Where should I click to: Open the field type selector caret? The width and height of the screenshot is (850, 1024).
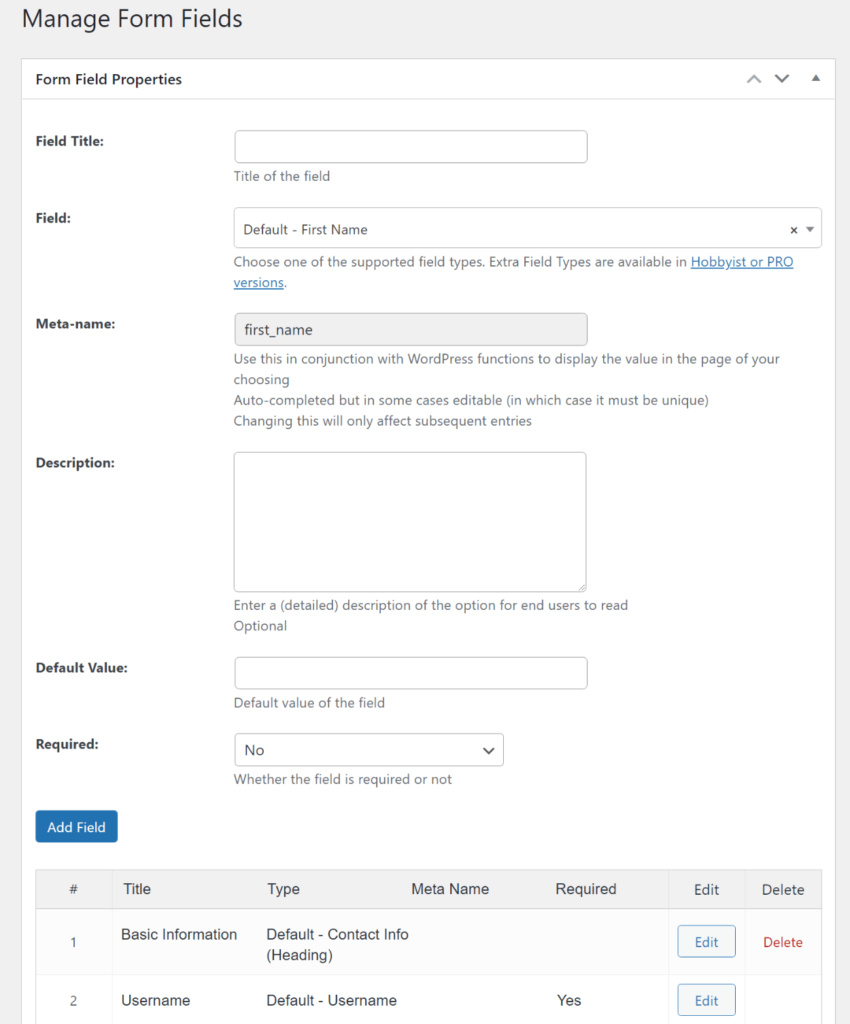pos(811,228)
